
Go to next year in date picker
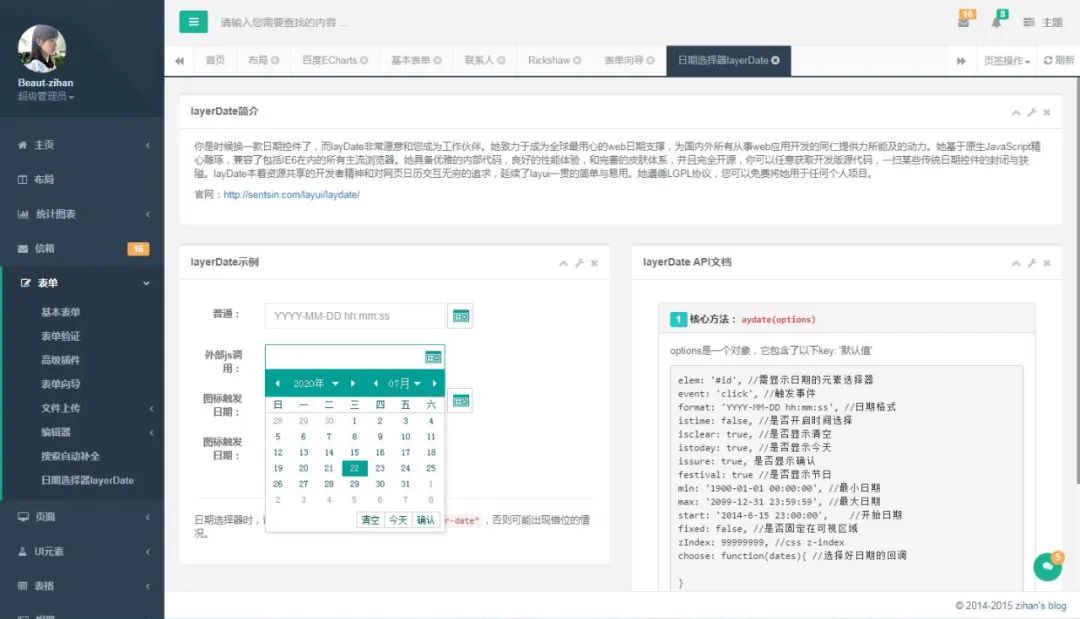pos(353,384)
